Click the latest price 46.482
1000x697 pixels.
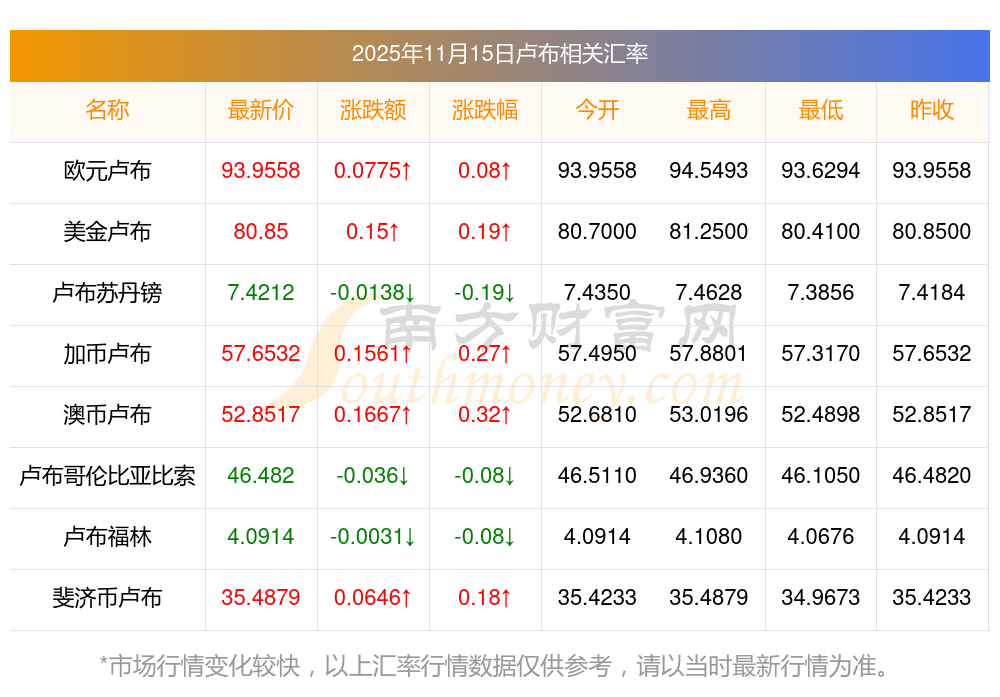261,476
